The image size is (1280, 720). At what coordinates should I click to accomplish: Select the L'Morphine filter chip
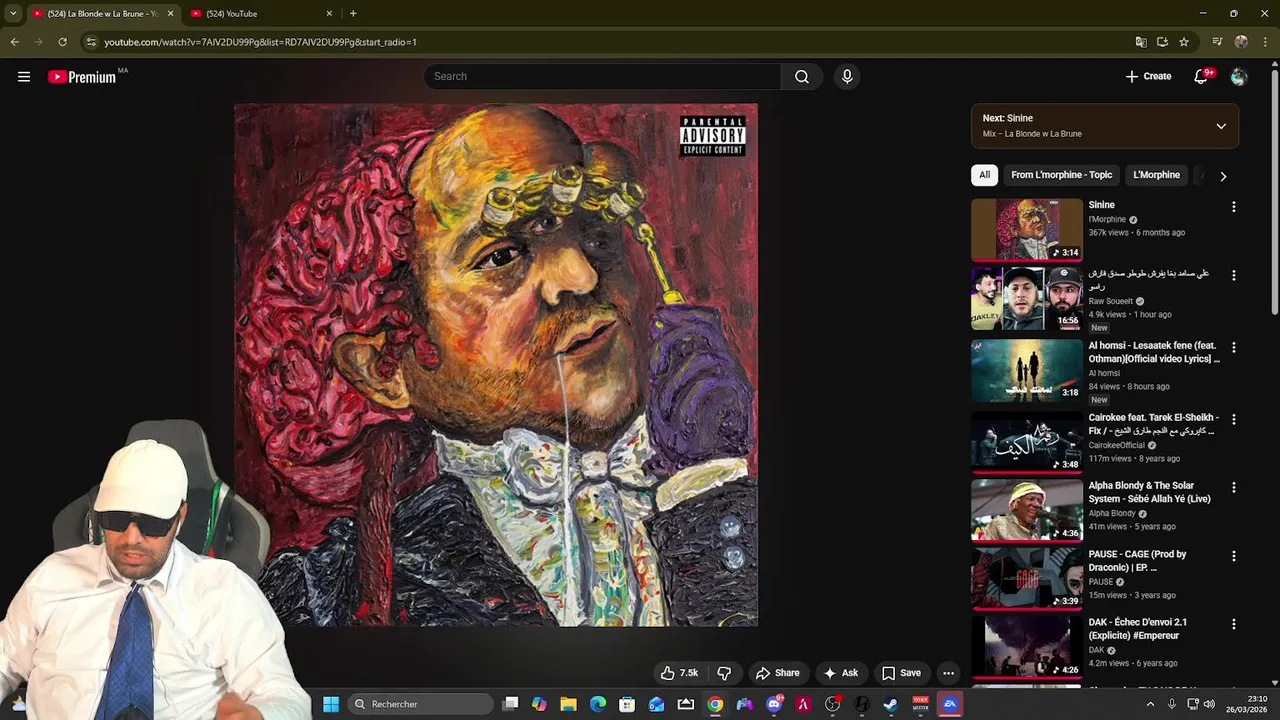pos(1156,175)
